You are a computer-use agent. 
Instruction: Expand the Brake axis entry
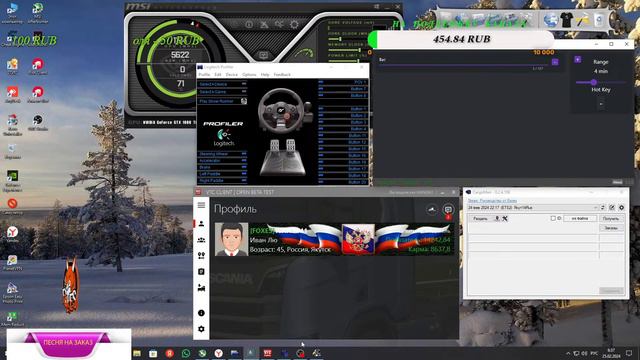coord(222,167)
